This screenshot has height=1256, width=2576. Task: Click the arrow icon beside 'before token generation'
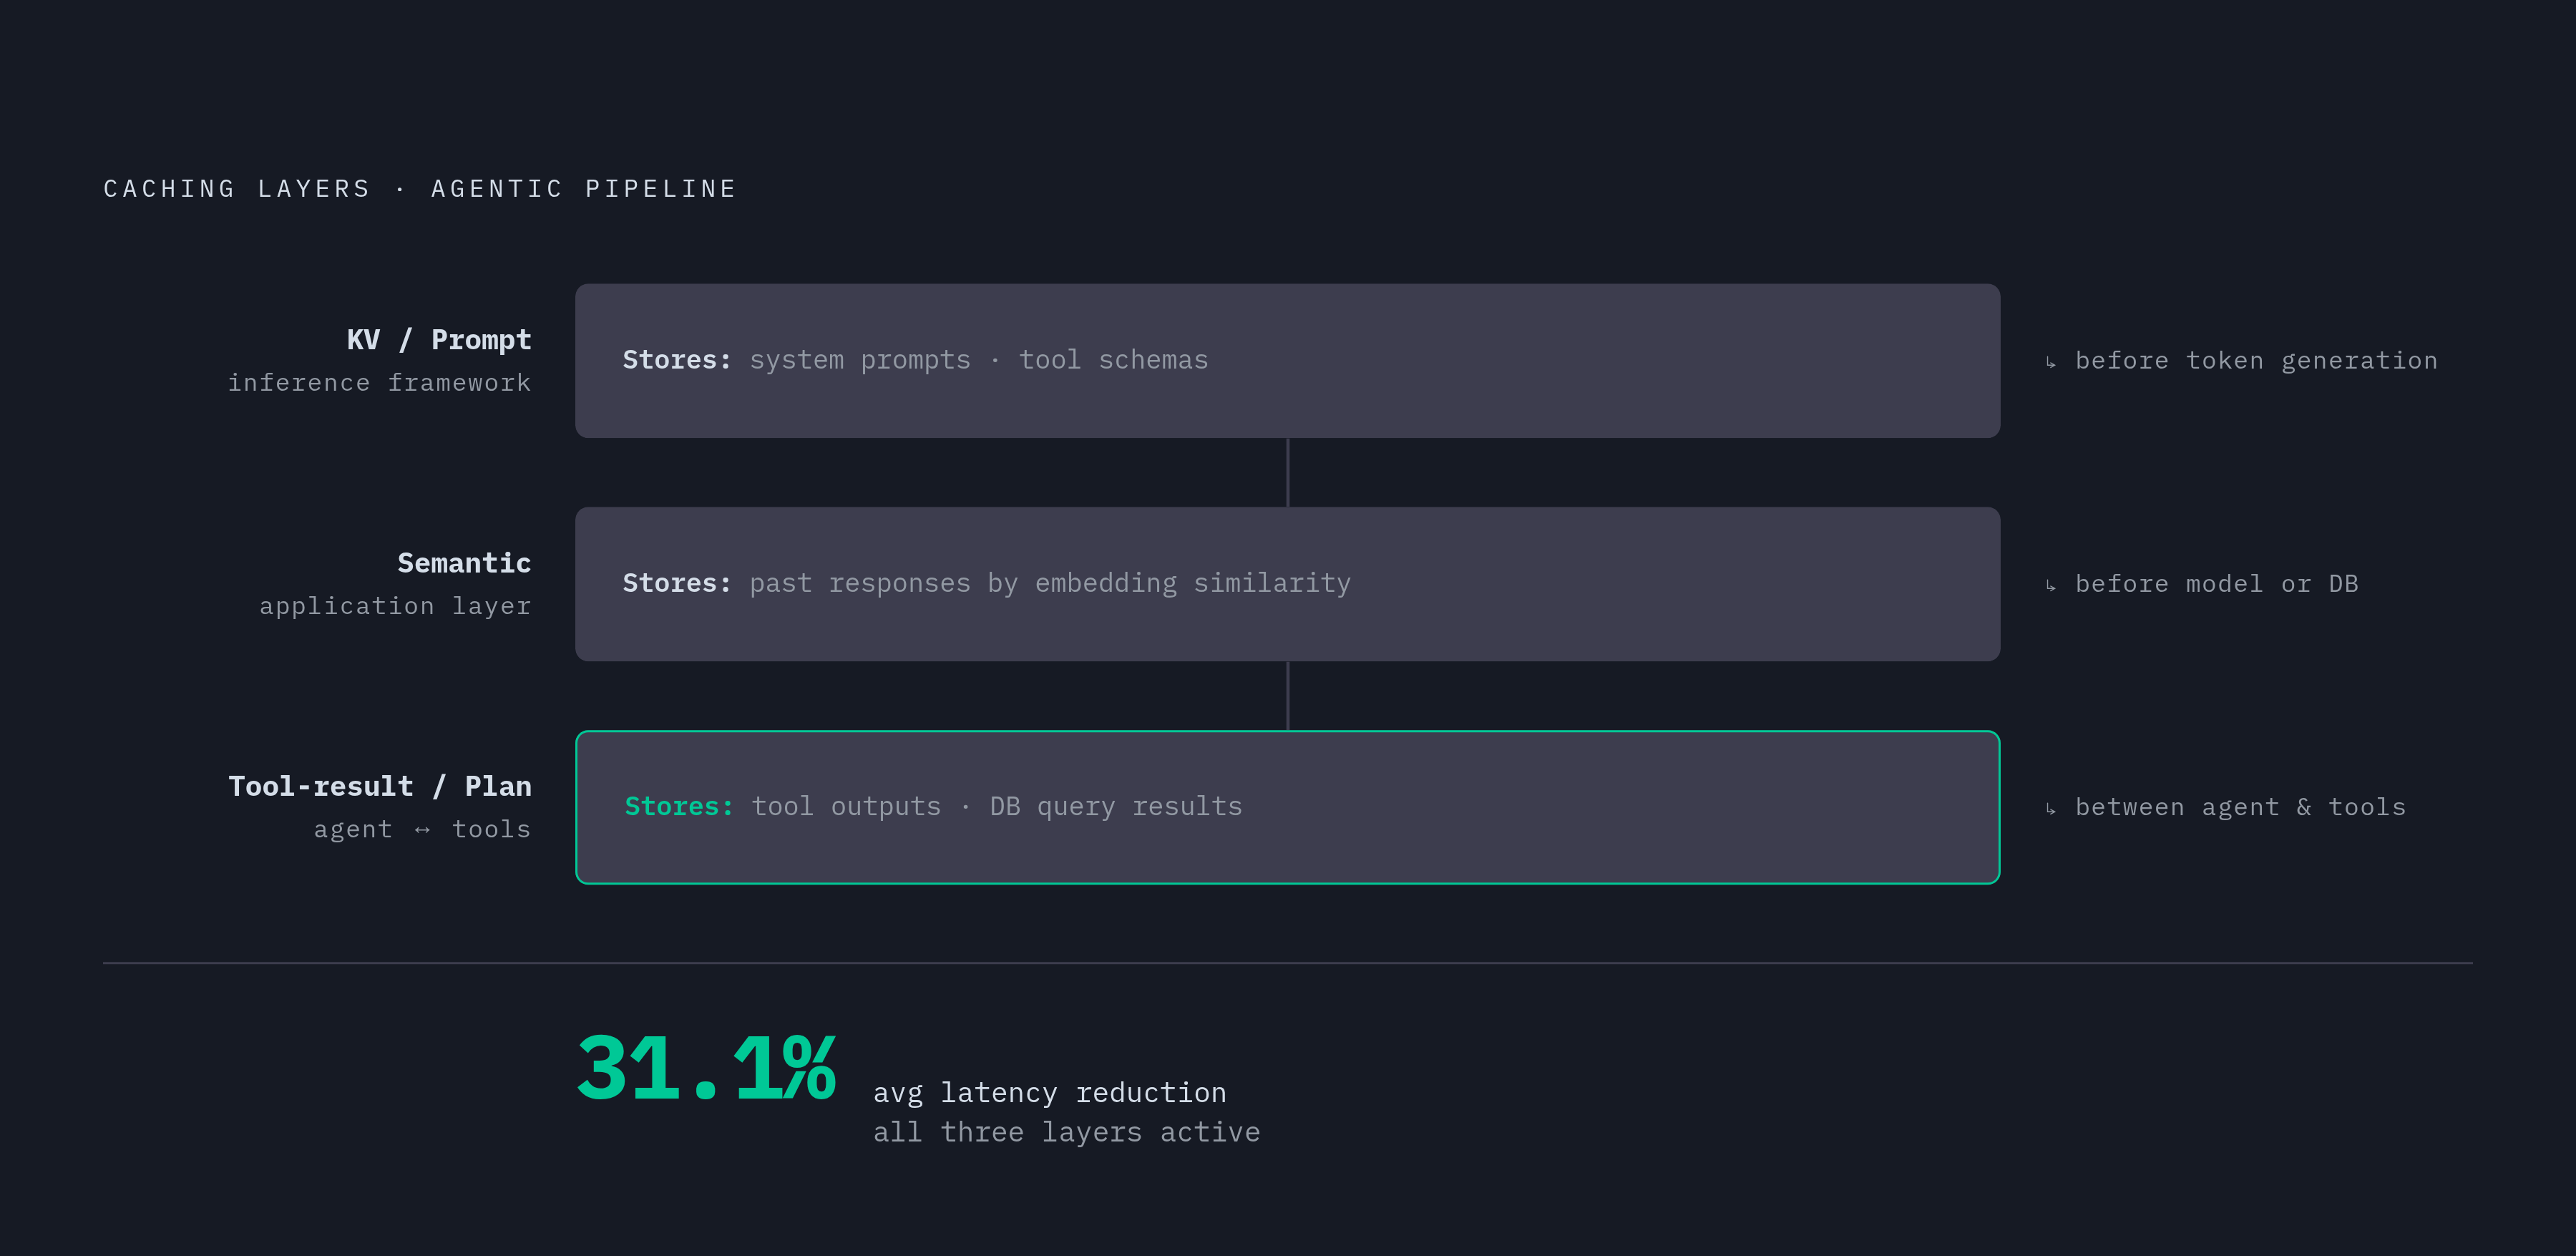click(2051, 362)
